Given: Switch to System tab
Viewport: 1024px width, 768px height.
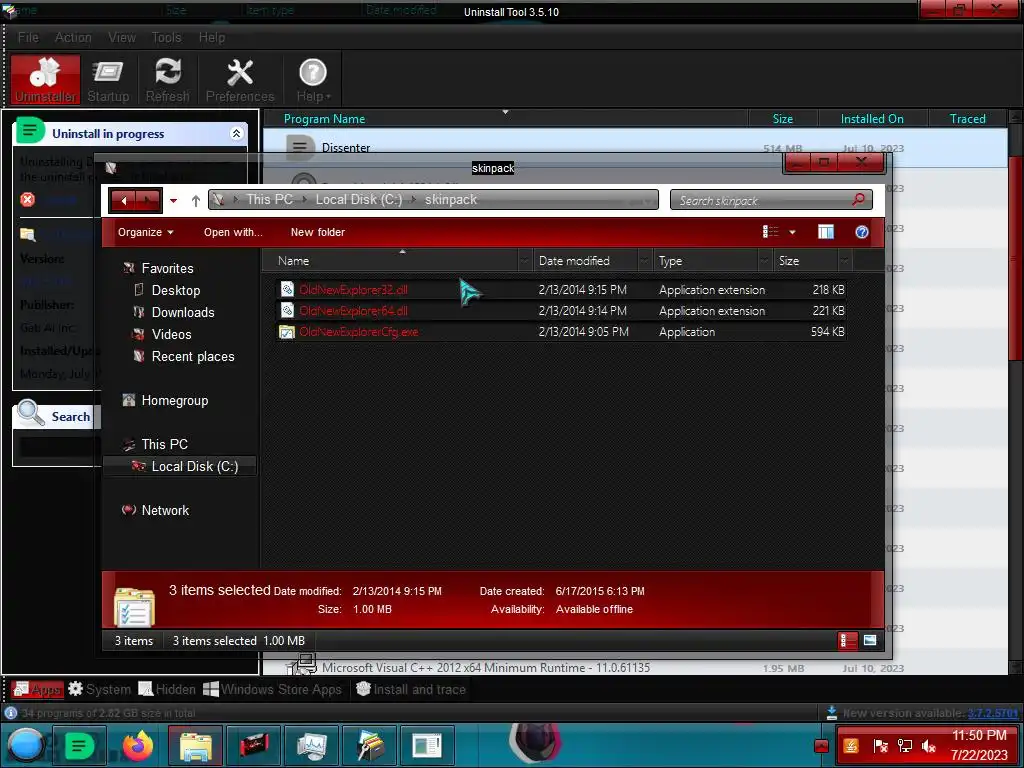Looking at the screenshot, I should pyautogui.click(x=99, y=689).
